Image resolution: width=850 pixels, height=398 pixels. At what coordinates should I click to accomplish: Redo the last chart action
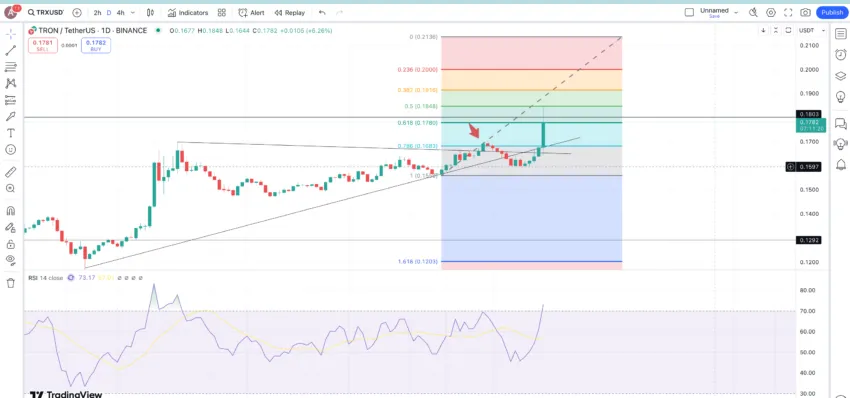(x=339, y=12)
